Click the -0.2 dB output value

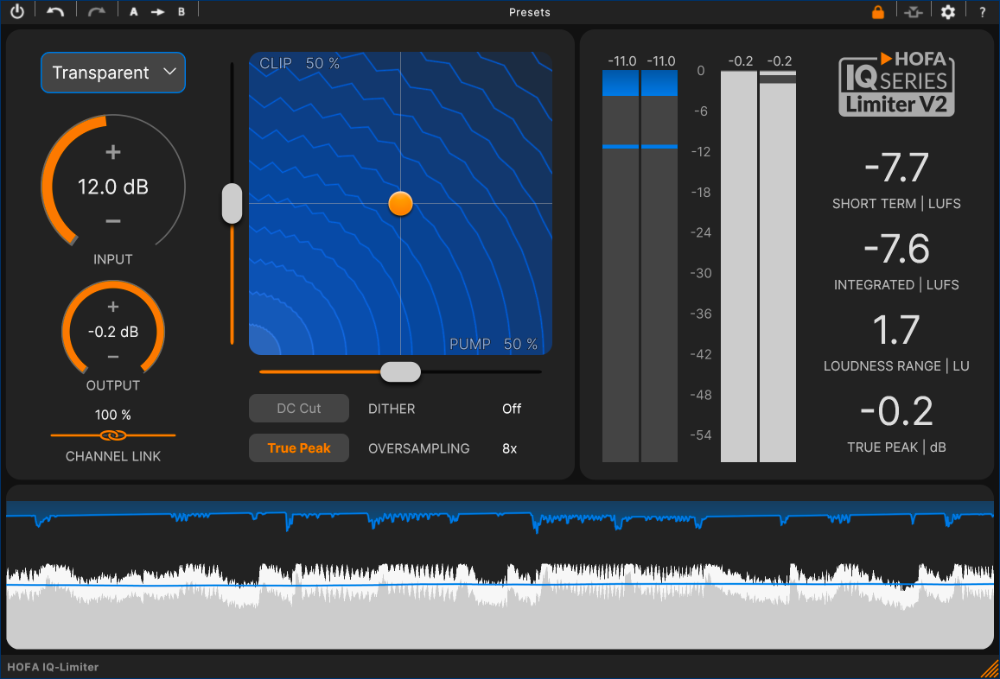click(x=113, y=332)
